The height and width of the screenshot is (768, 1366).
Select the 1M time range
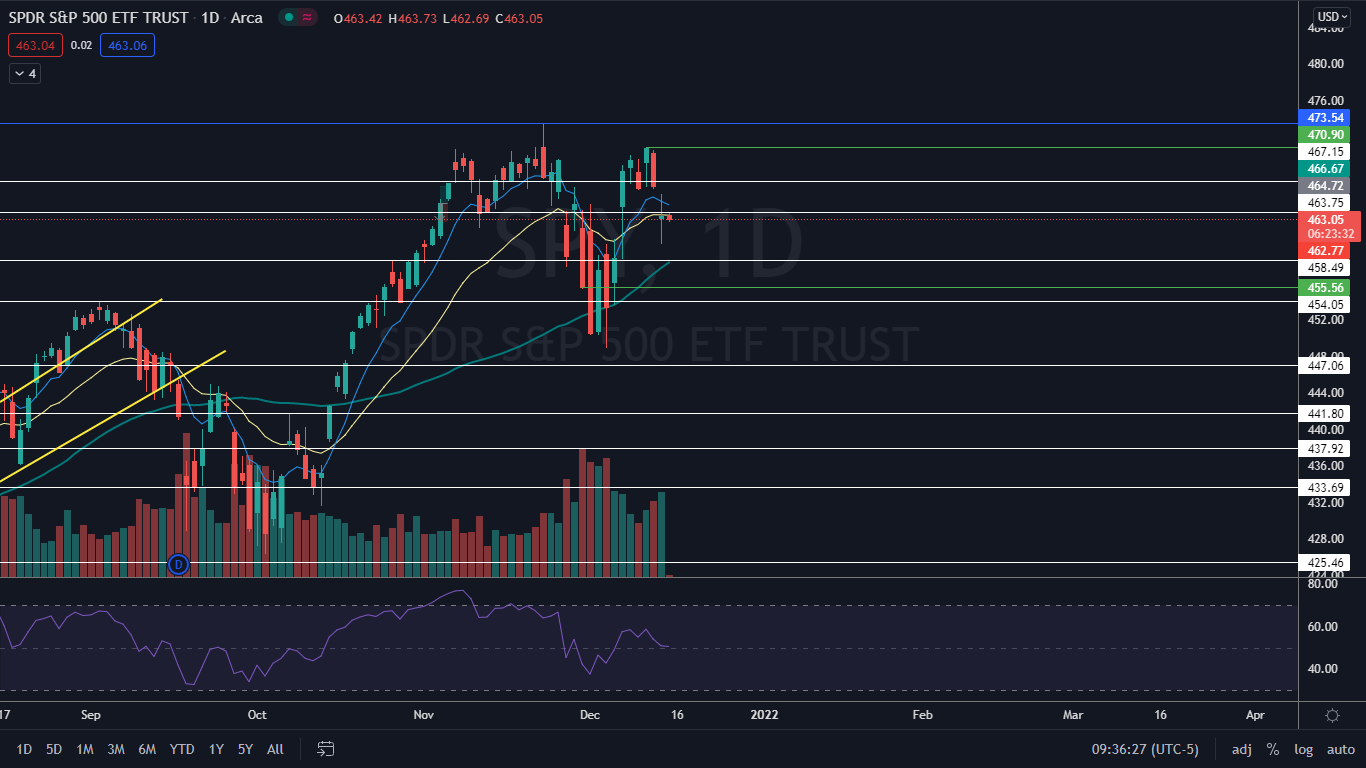(x=85, y=749)
